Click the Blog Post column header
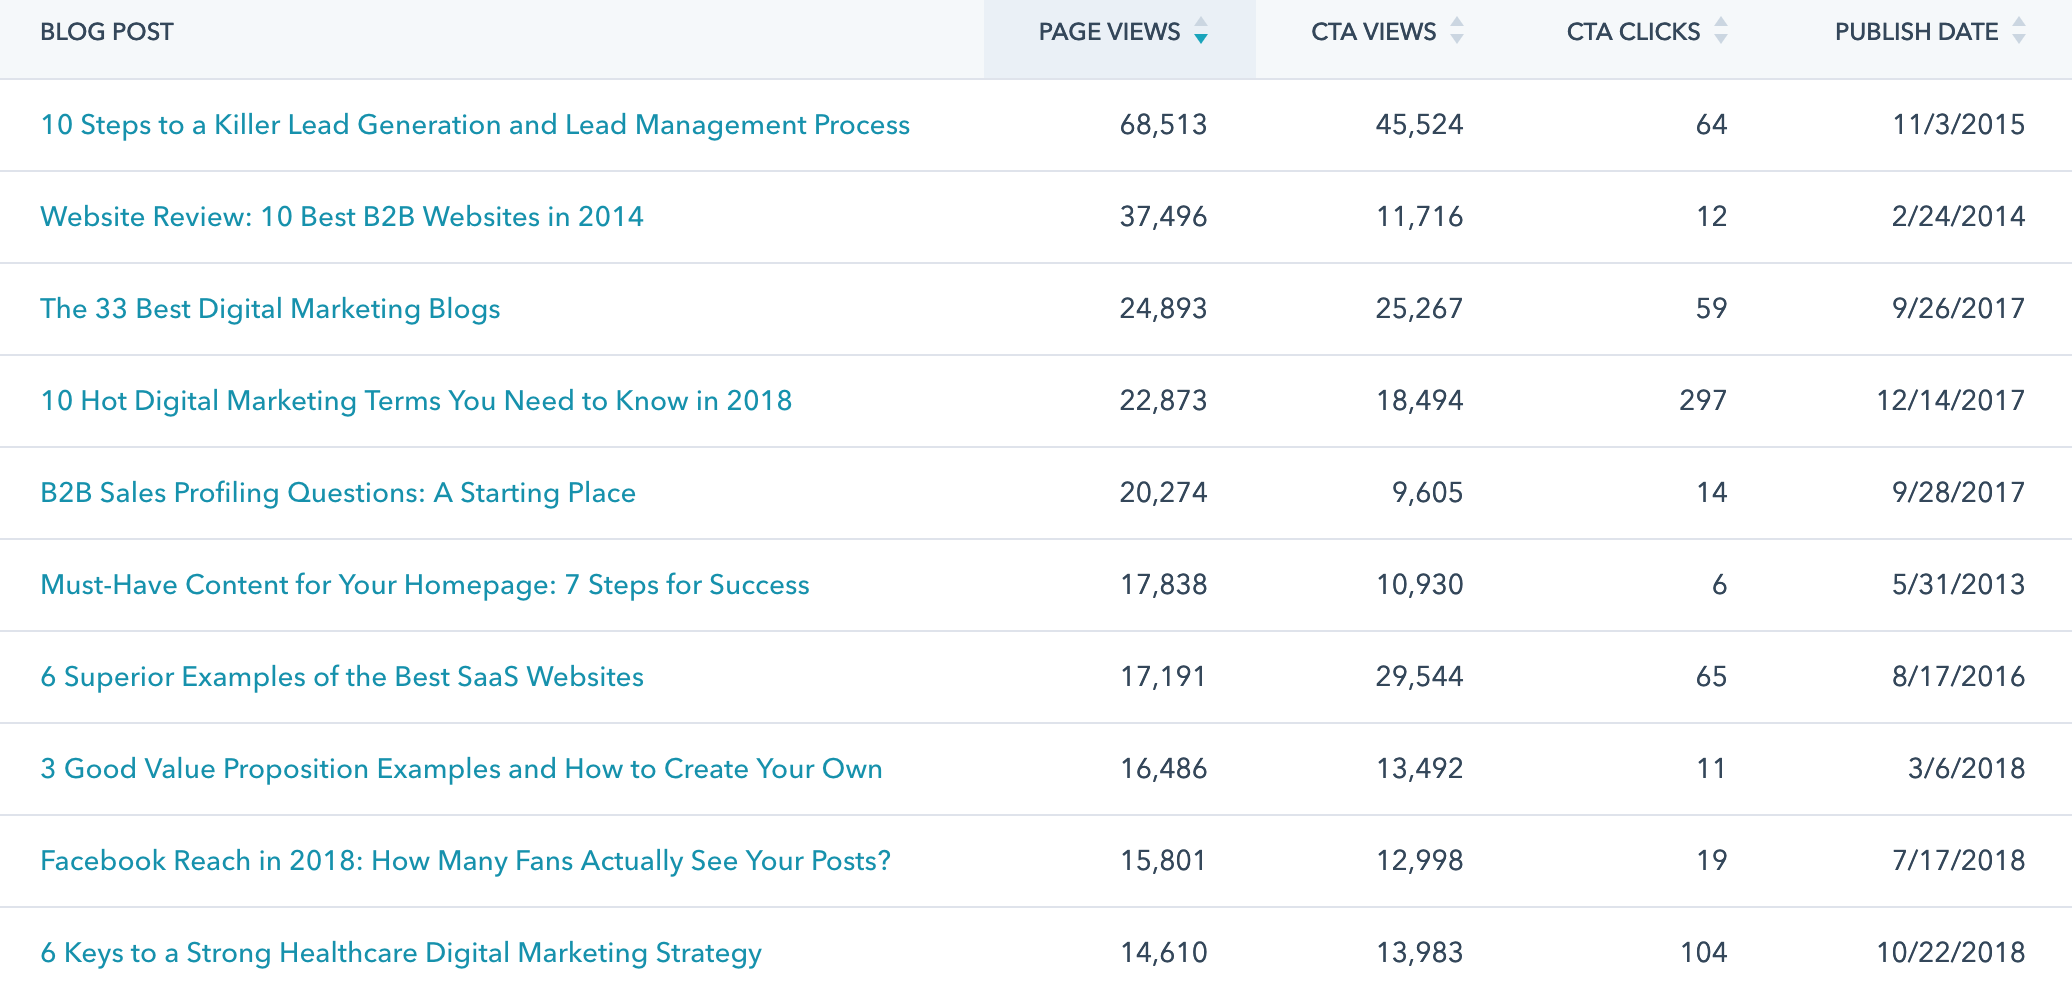The image size is (2072, 994). point(107,32)
